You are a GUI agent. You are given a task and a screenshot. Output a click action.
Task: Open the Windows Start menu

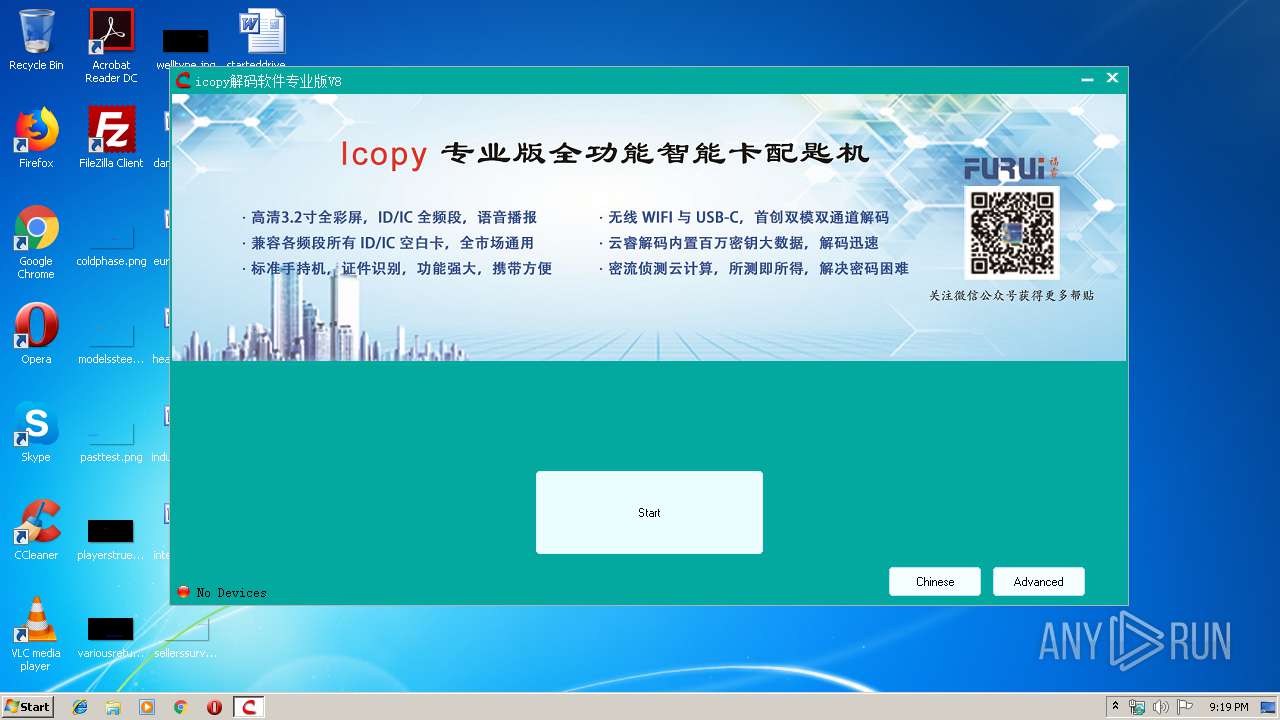pos(28,706)
